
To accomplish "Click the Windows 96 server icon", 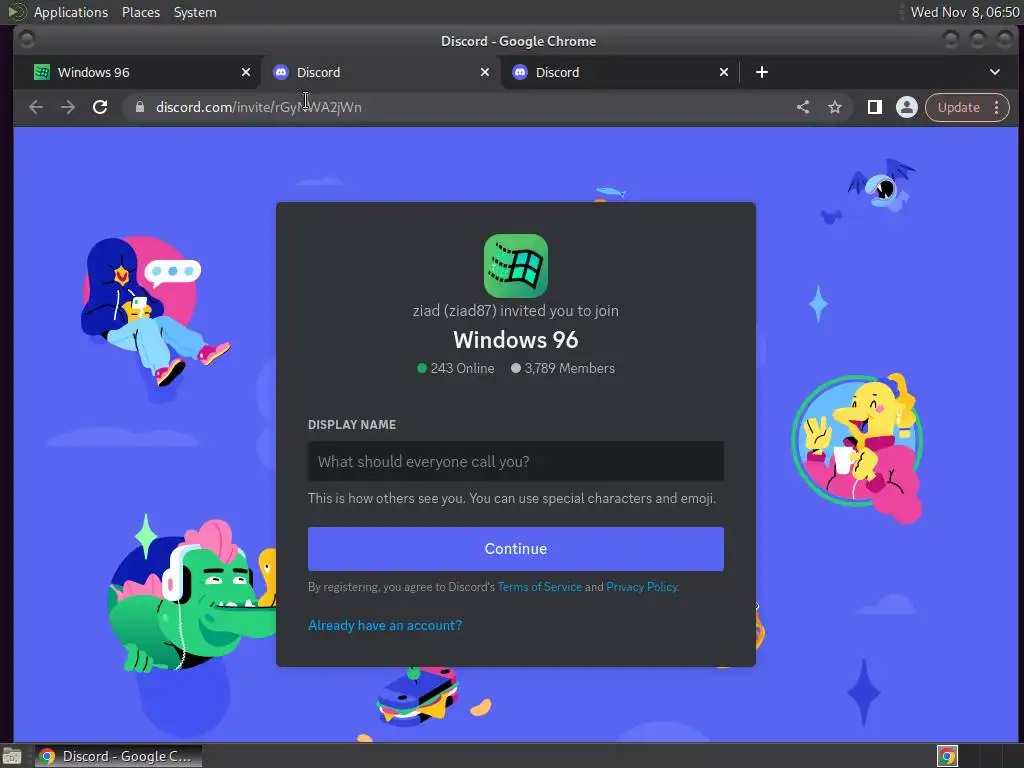I will tap(516, 266).
